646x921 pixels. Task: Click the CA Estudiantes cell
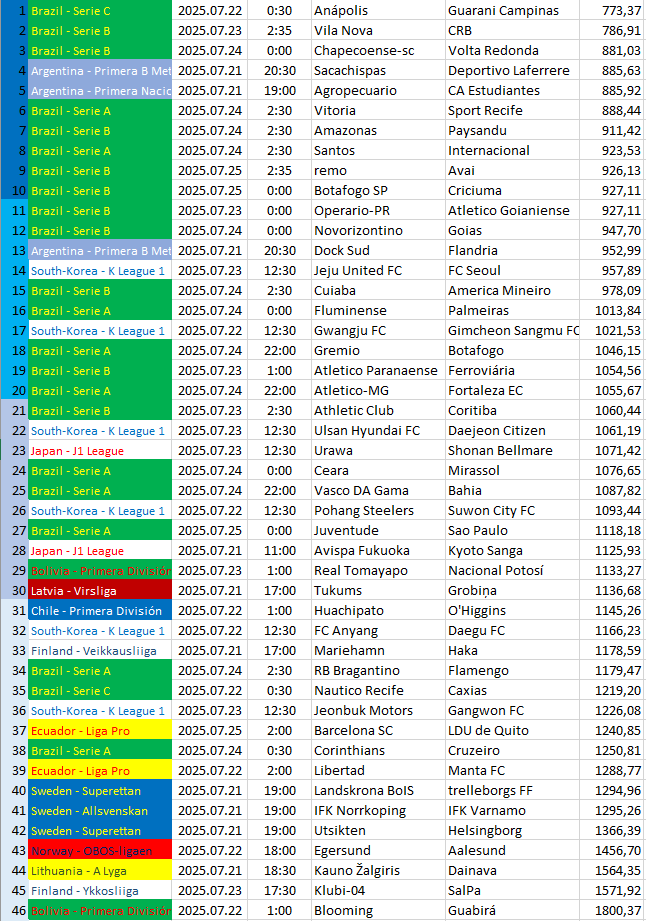point(512,90)
